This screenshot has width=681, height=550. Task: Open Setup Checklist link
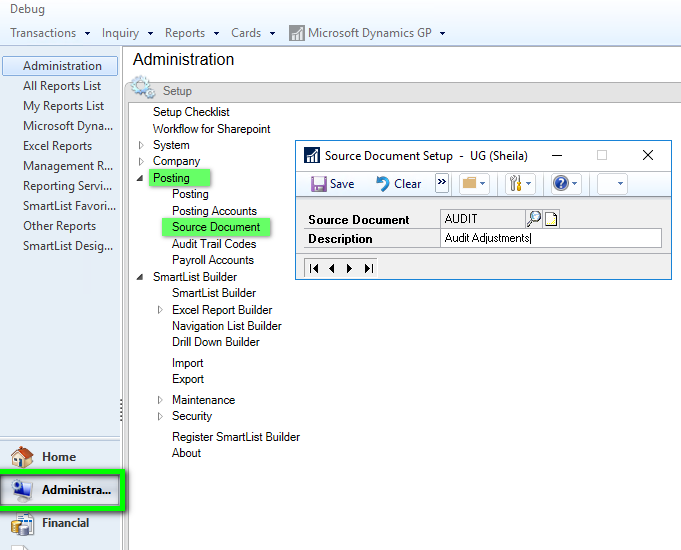click(191, 112)
